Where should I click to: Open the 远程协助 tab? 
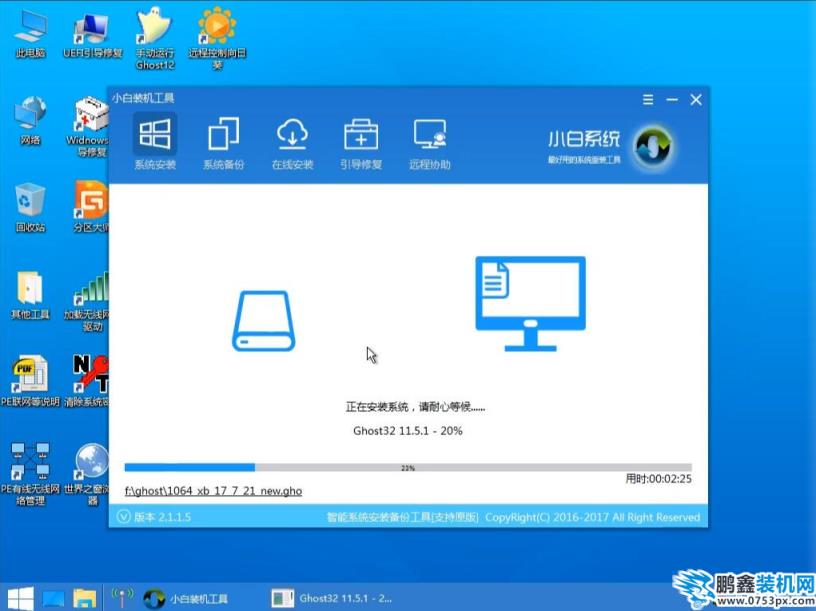click(x=430, y=143)
